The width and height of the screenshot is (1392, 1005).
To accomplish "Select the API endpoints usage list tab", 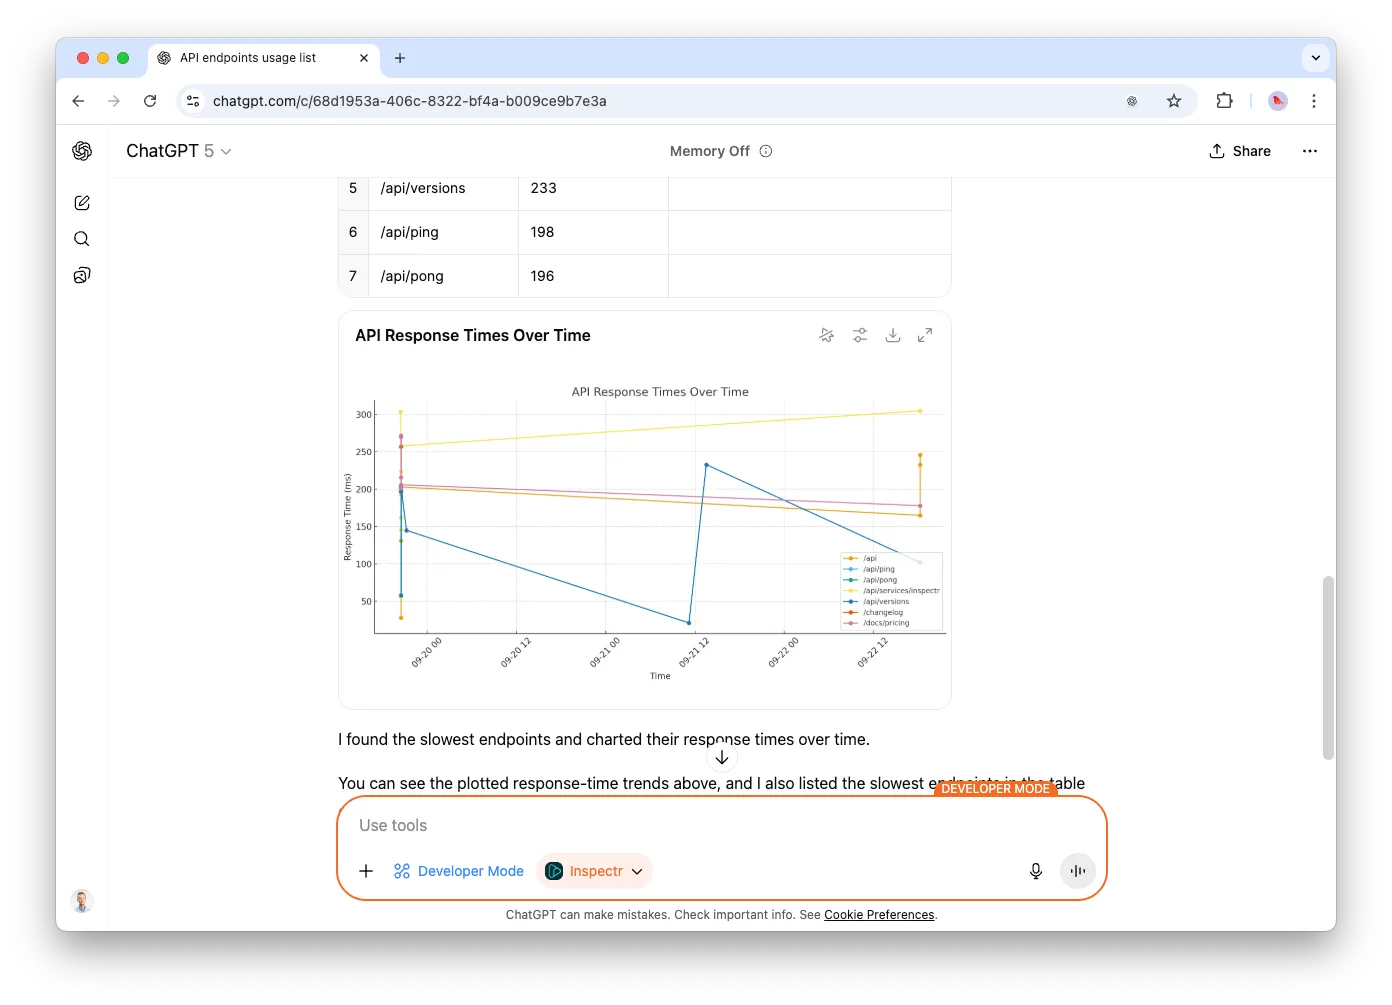I will coord(248,58).
